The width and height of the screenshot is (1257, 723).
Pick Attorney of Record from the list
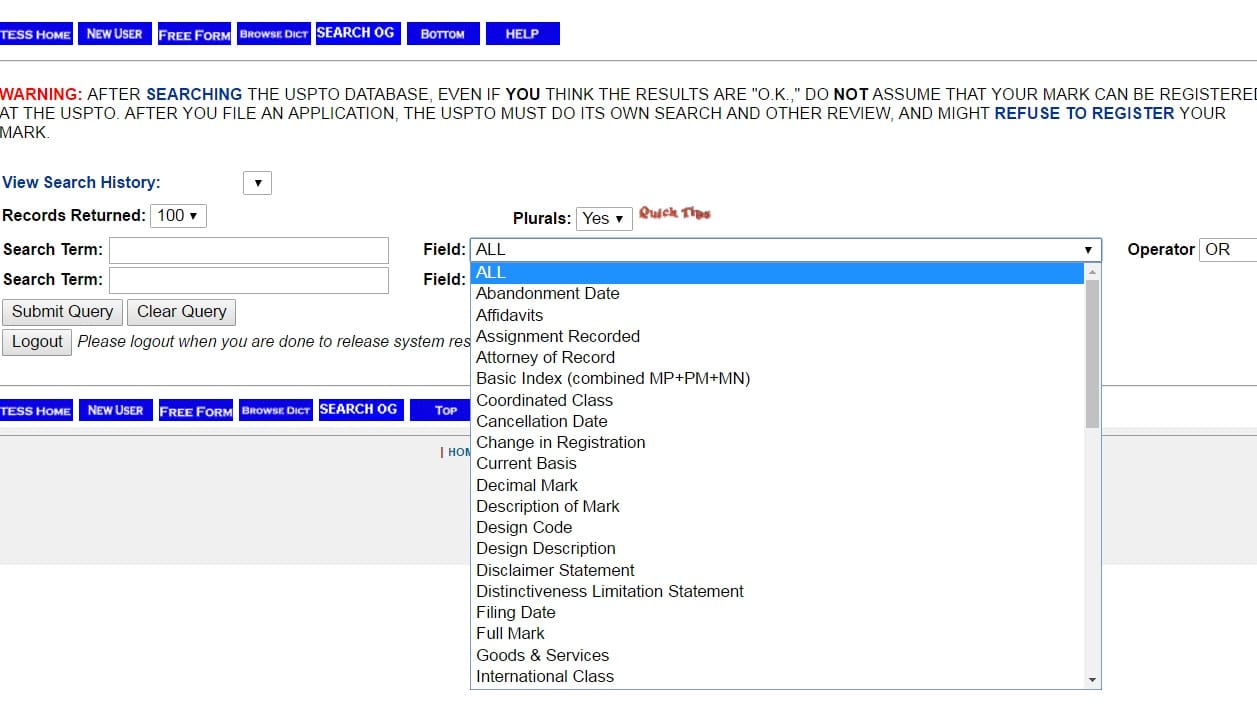click(x=545, y=357)
